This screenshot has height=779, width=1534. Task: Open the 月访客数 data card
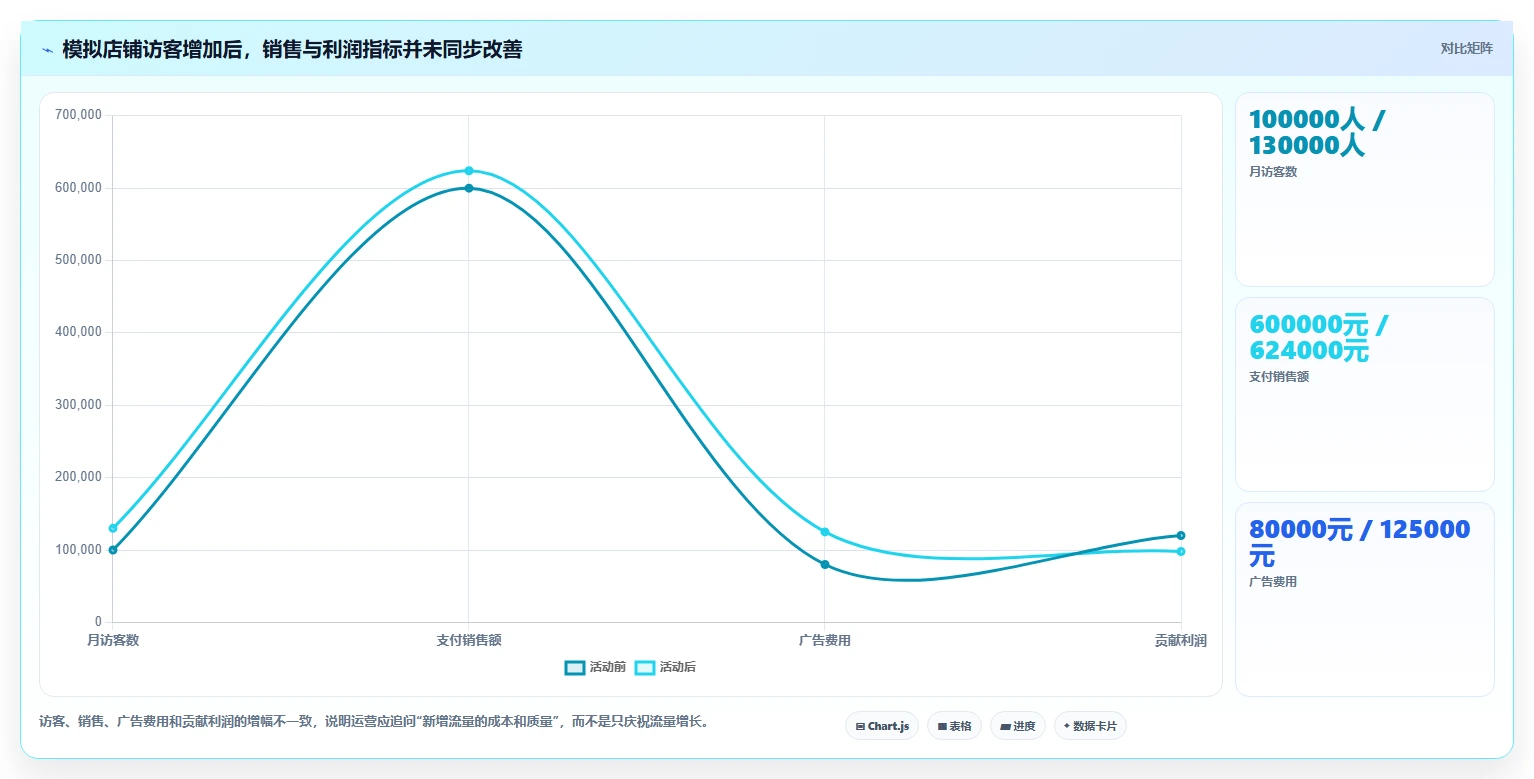coord(1365,190)
